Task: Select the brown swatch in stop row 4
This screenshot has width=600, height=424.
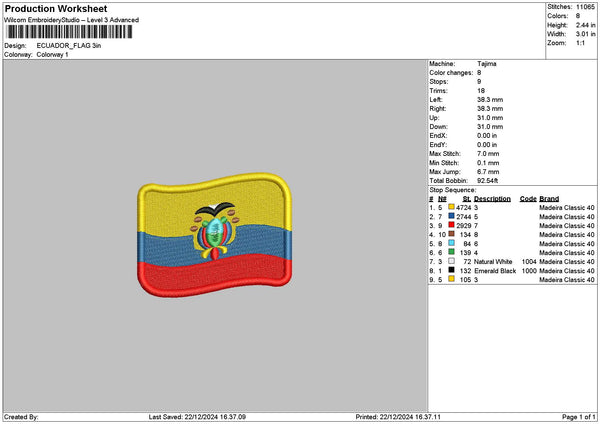Action: point(451,234)
